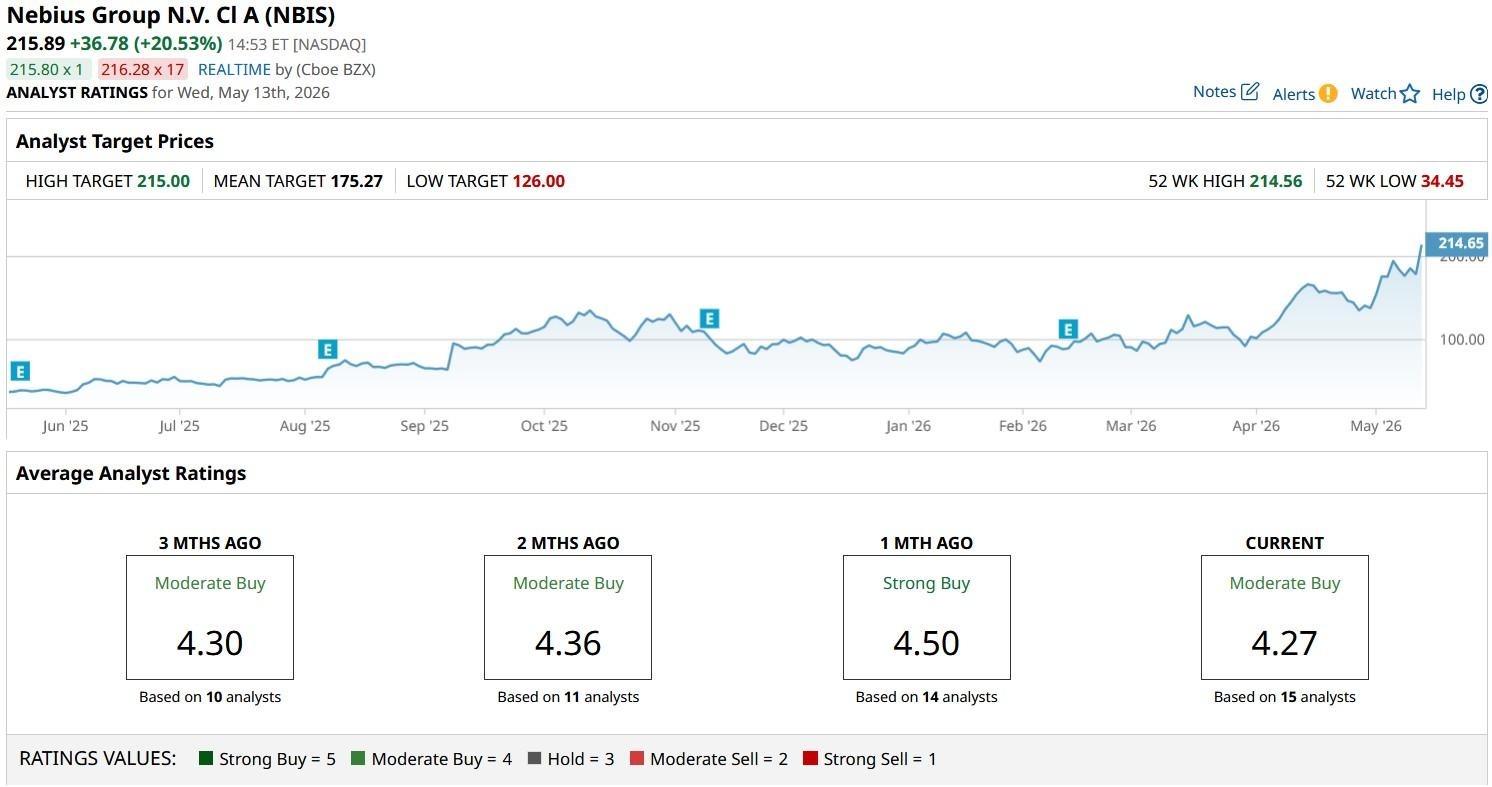
Task: Open the Notes edit icon
Action: coord(1250,92)
